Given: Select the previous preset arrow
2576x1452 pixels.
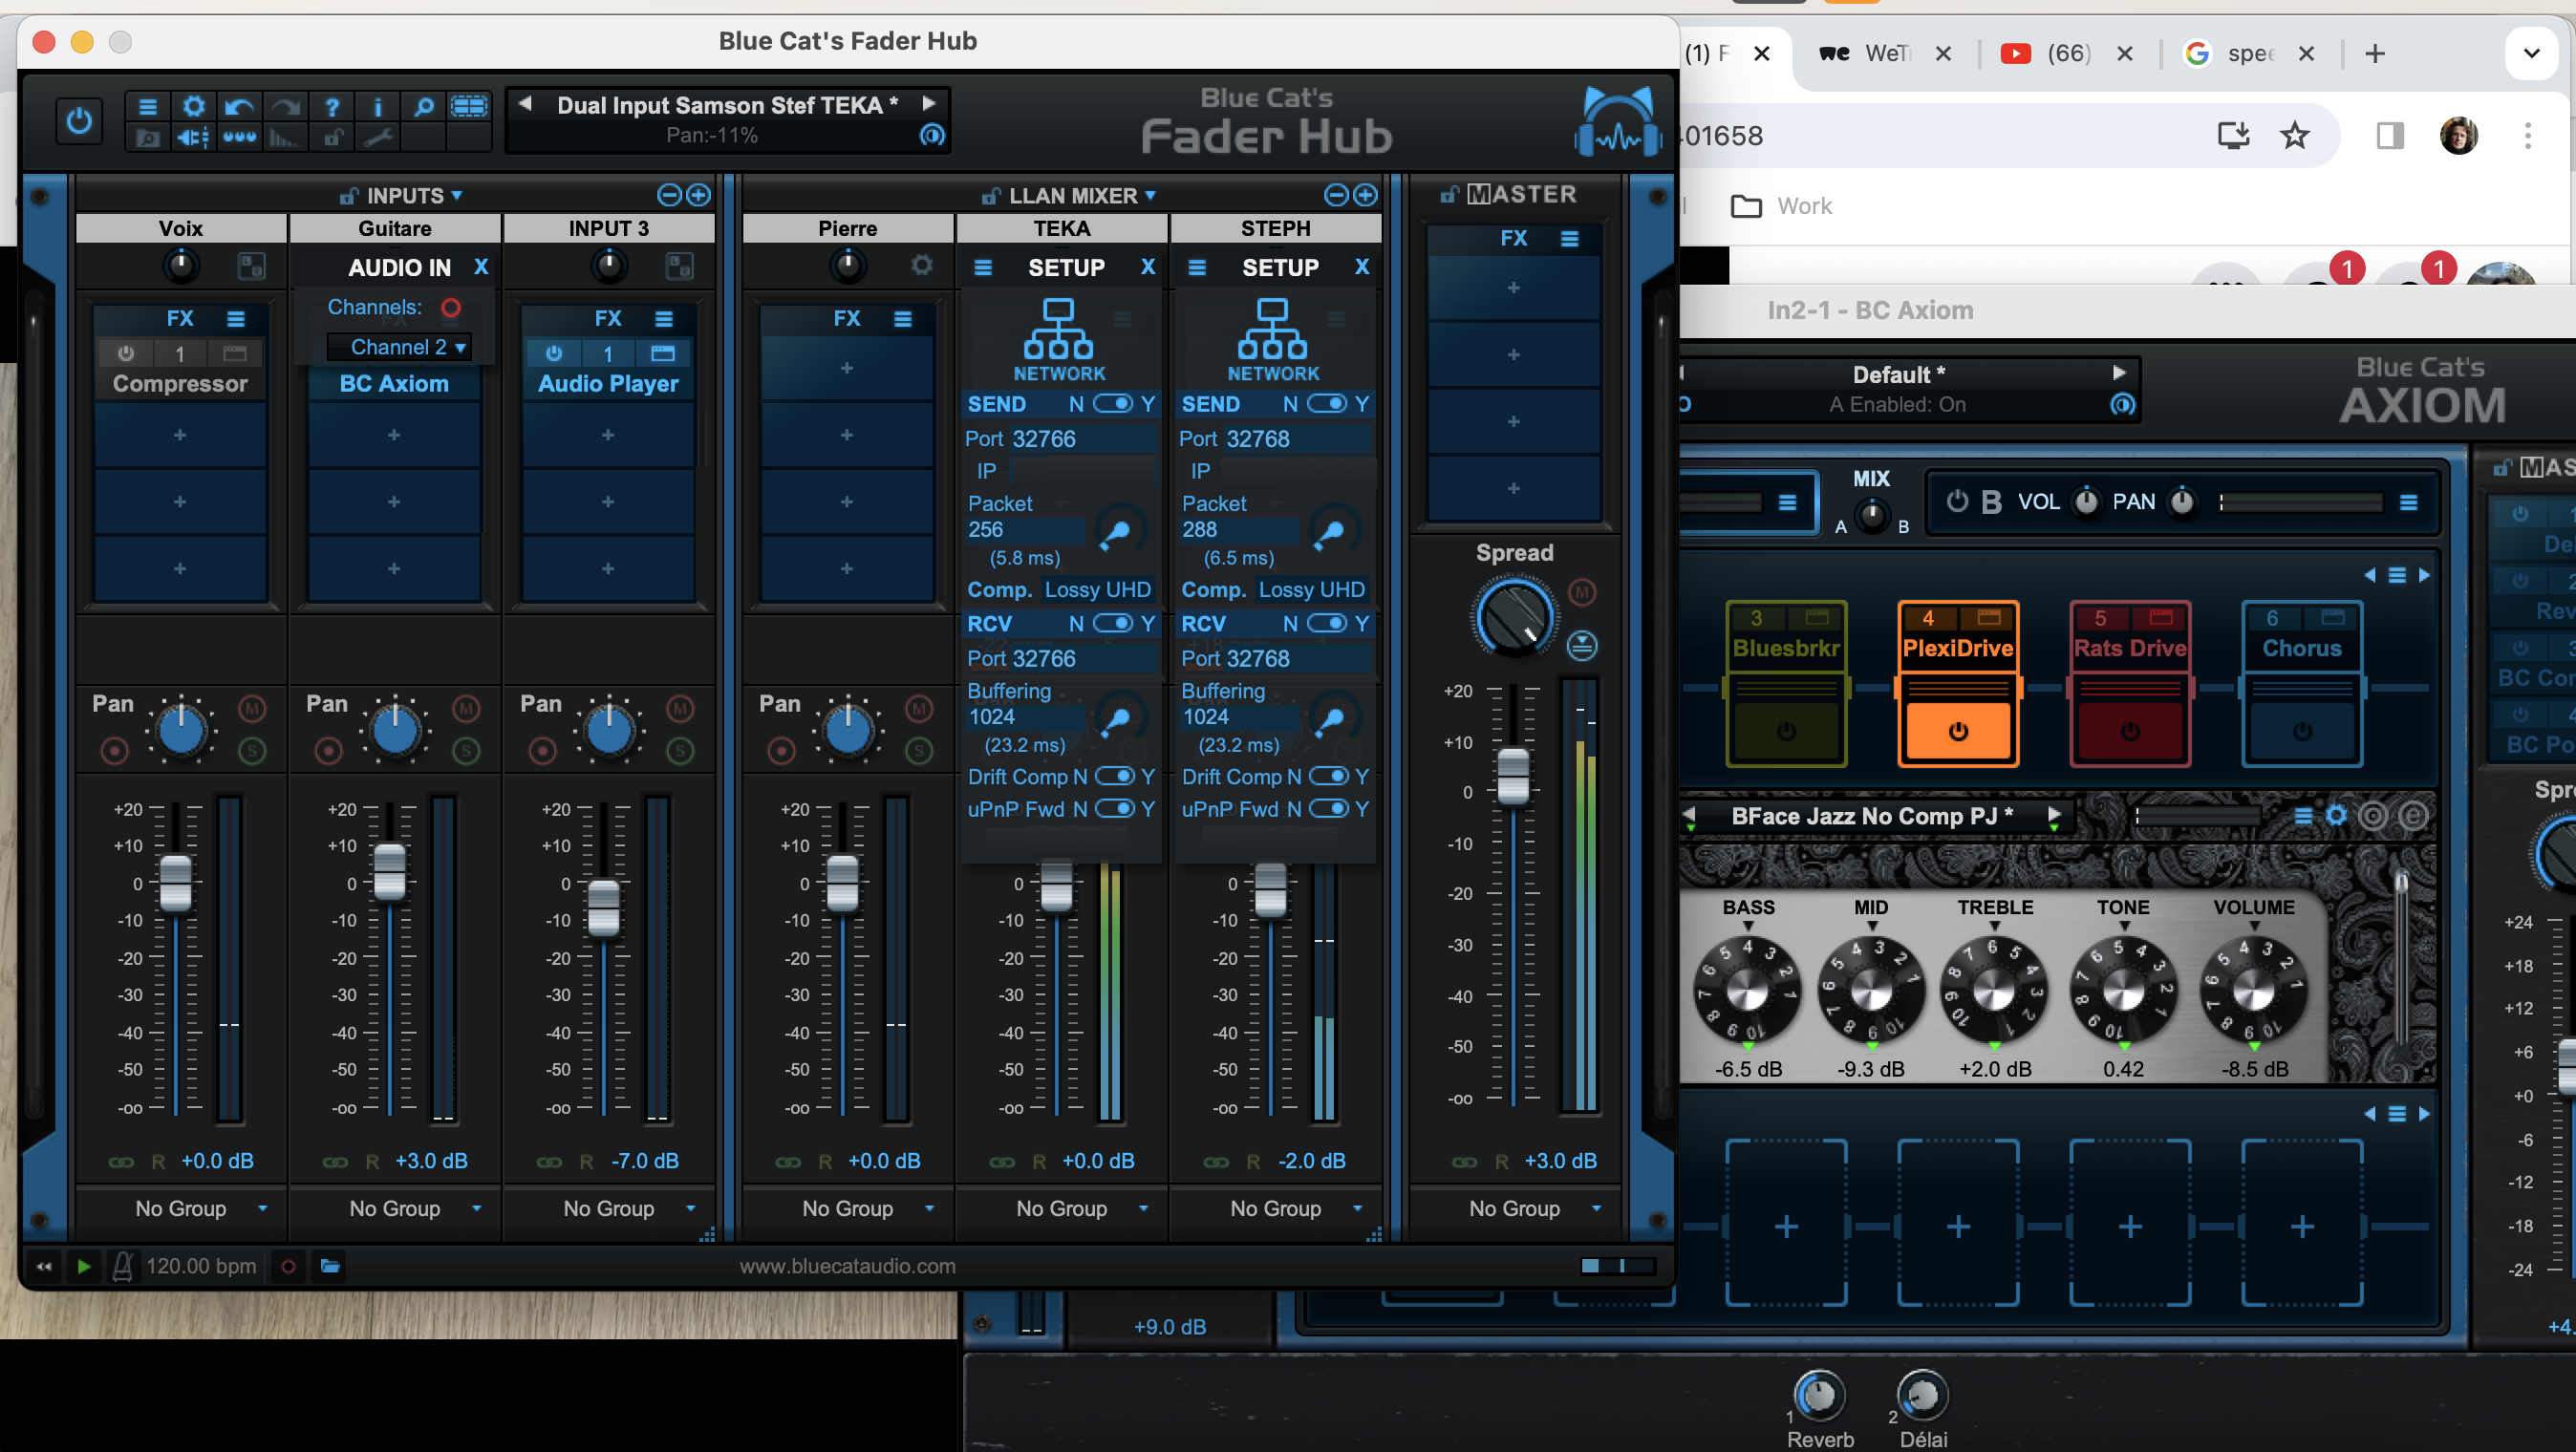Looking at the screenshot, I should coord(524,103).
